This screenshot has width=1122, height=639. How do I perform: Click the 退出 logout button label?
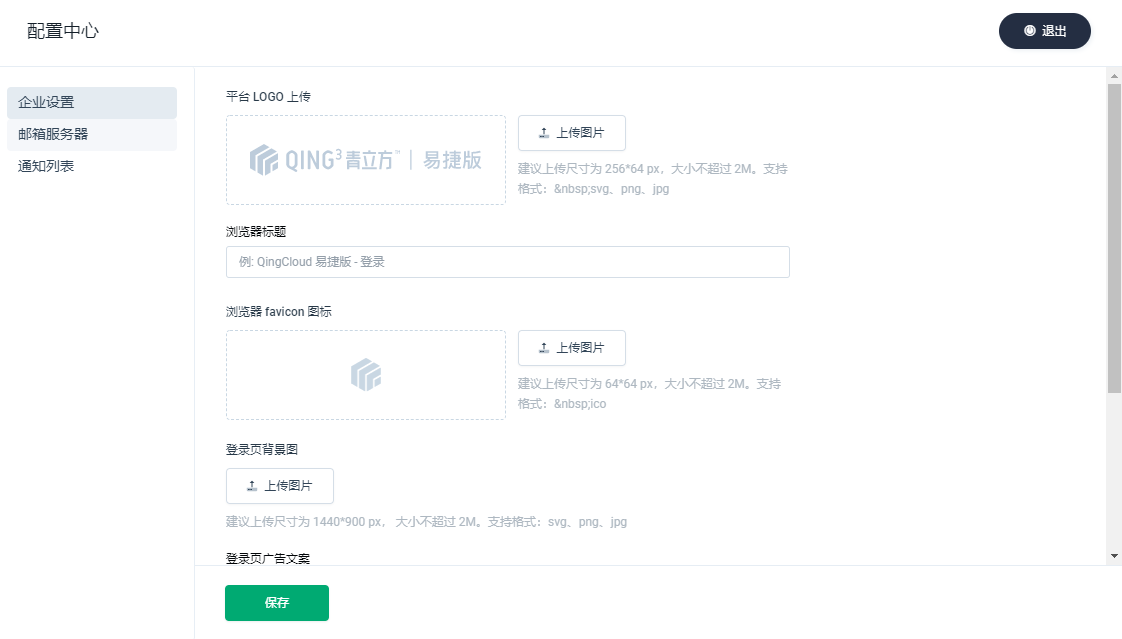[x=1054, y=31]
